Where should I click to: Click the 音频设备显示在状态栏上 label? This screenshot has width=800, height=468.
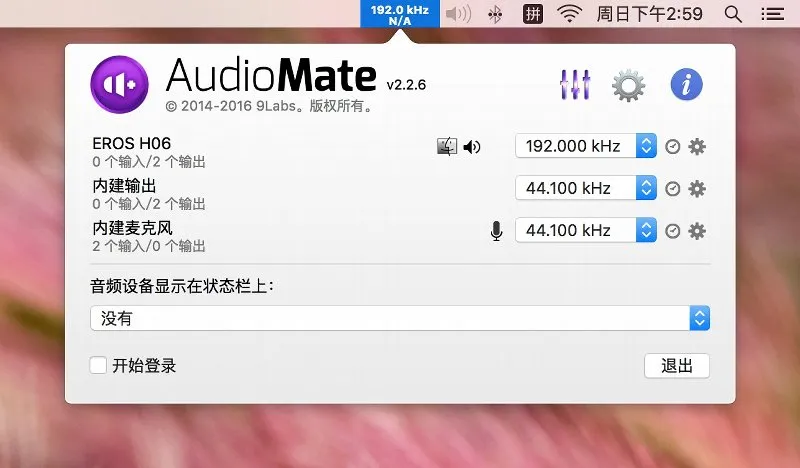(x=182, y=286)
